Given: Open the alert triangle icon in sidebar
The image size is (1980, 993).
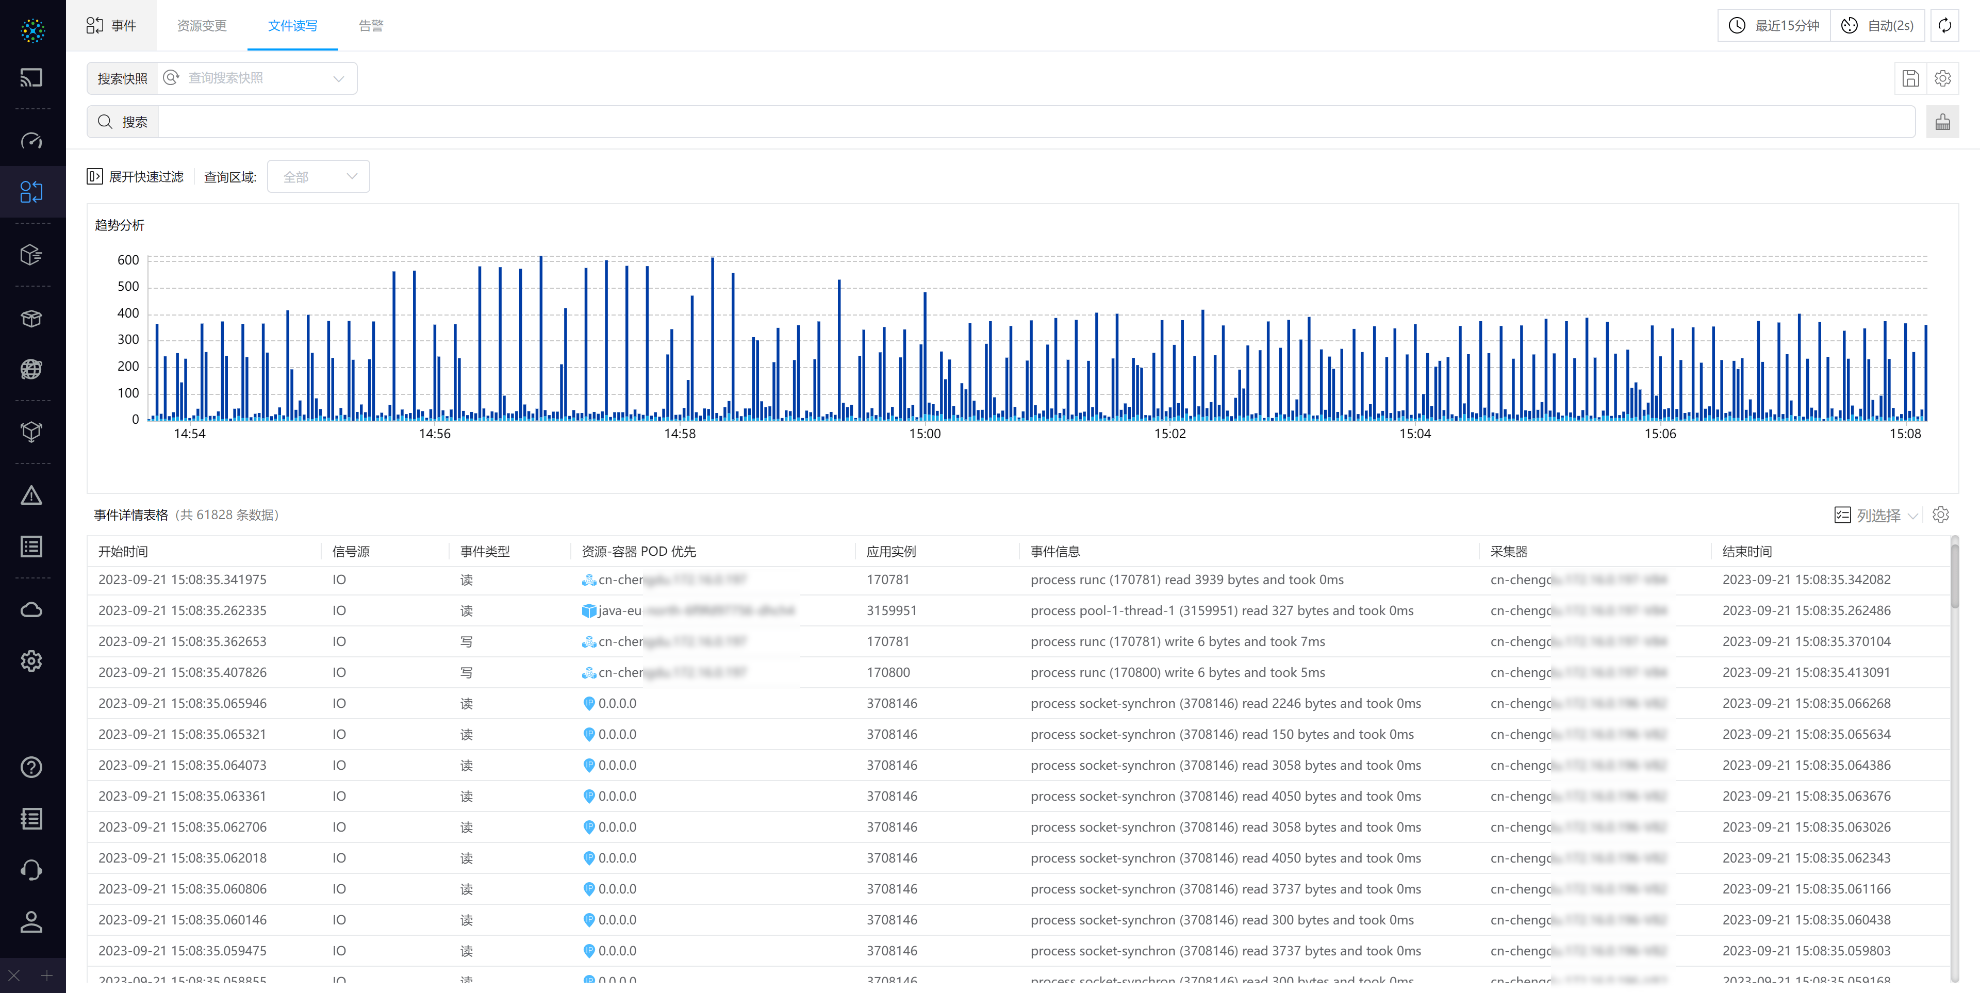Looking at the screenshot, I should [32, 496].
